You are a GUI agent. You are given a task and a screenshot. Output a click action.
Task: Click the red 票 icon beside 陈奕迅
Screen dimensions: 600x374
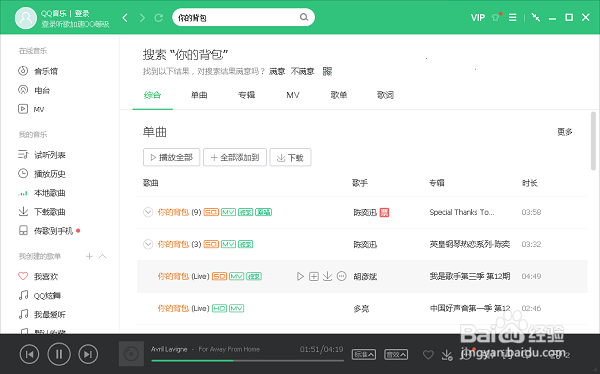click(x=384, y=212)
